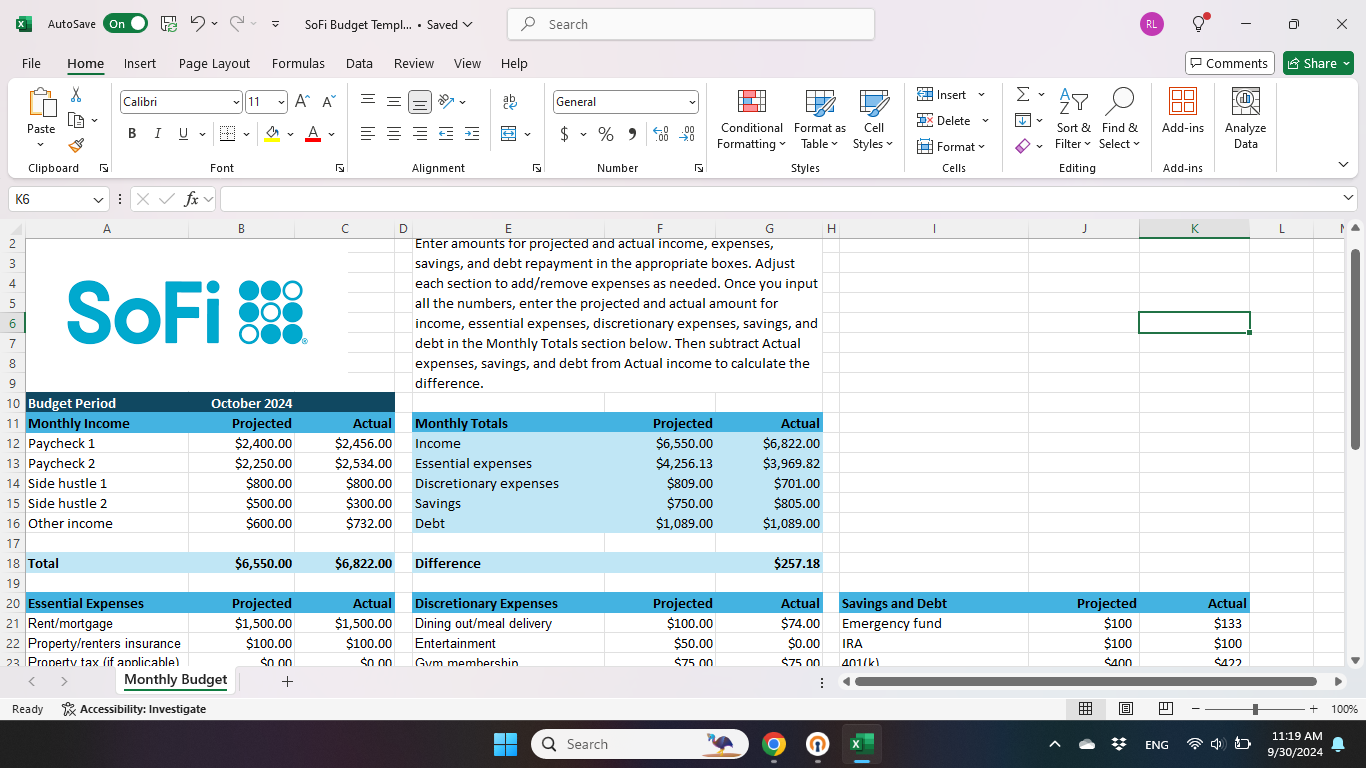Apply the Percent Style number format
The width and height of the screenshot is (1366, 768).
coord(605,133)
